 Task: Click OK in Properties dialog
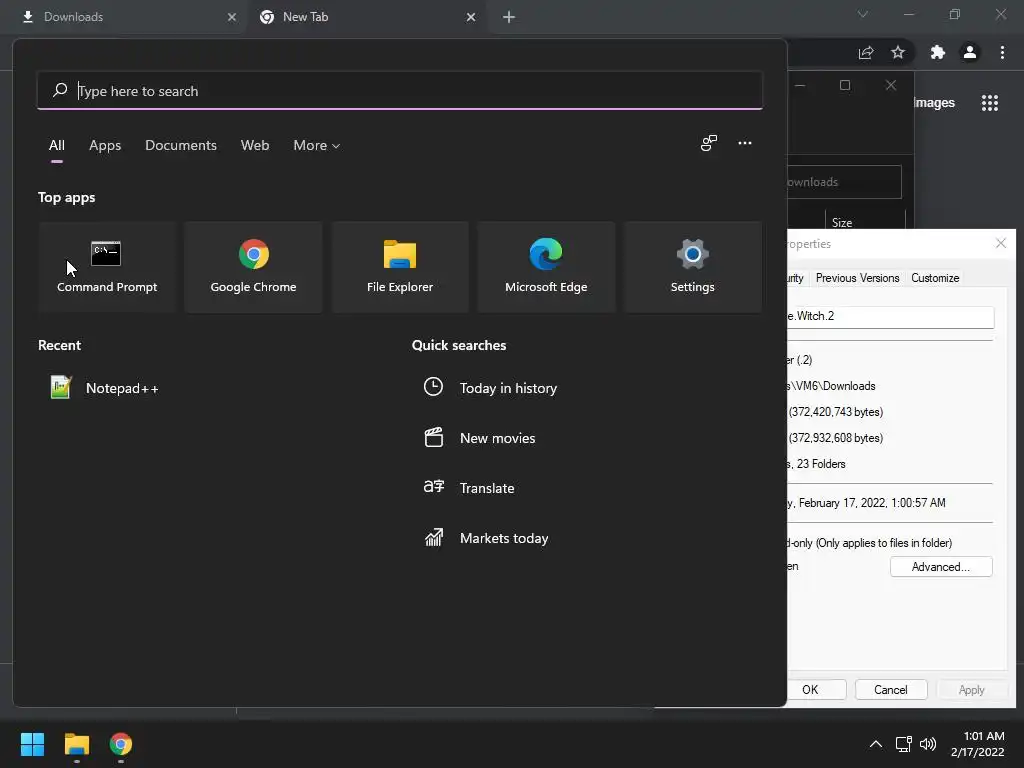(816, 690)
